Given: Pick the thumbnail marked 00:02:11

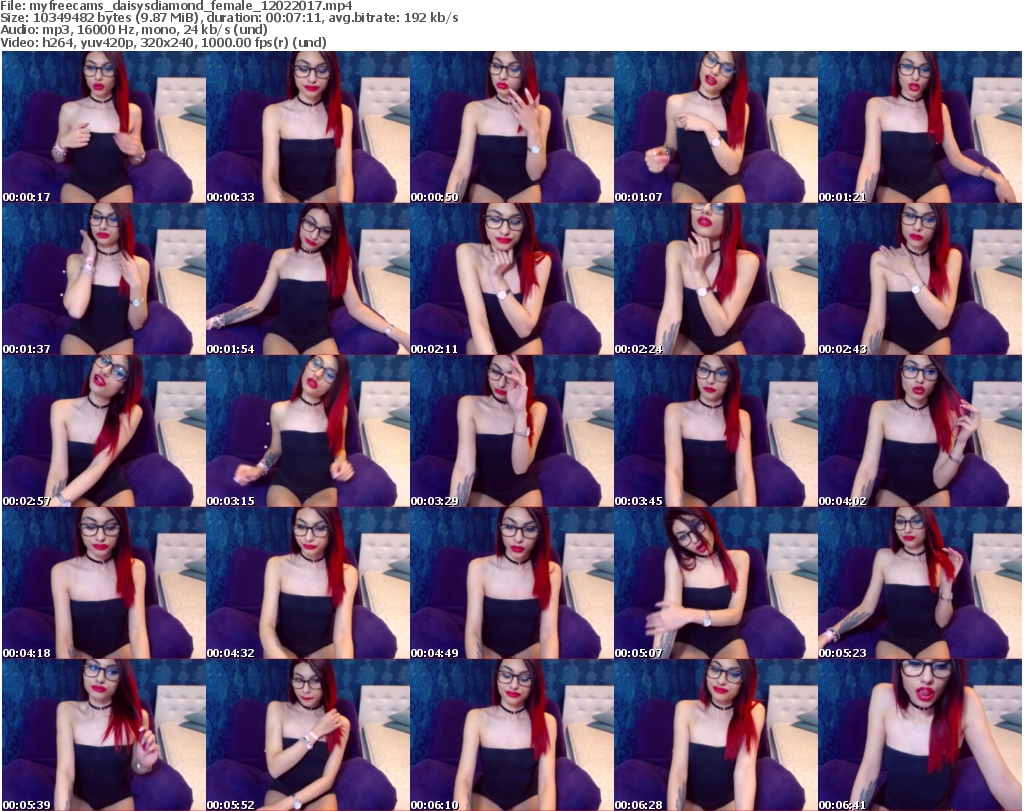Looking at the screenshot, I should point(512,279).
